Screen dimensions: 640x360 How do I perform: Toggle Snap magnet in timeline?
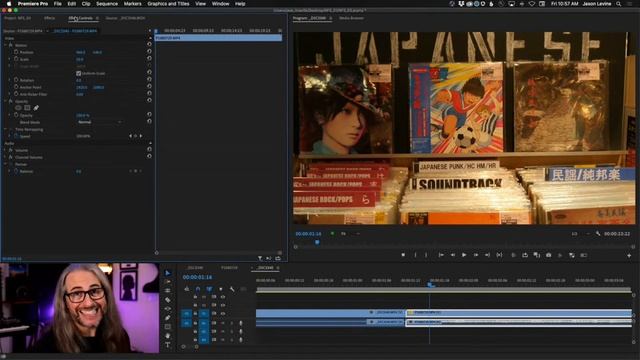point(198,289)
